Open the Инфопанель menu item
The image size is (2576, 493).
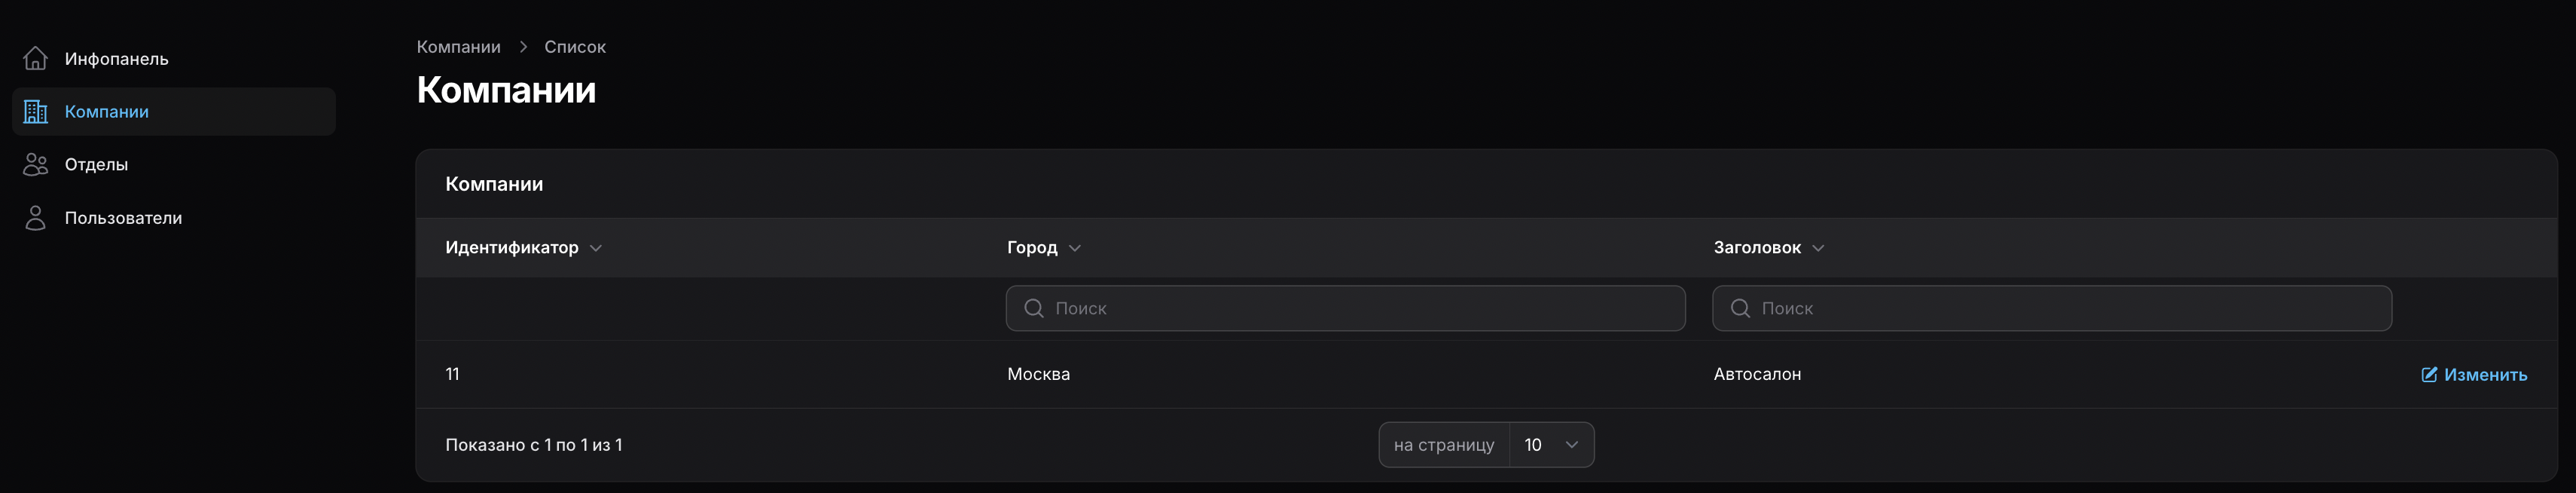[116, 59]
